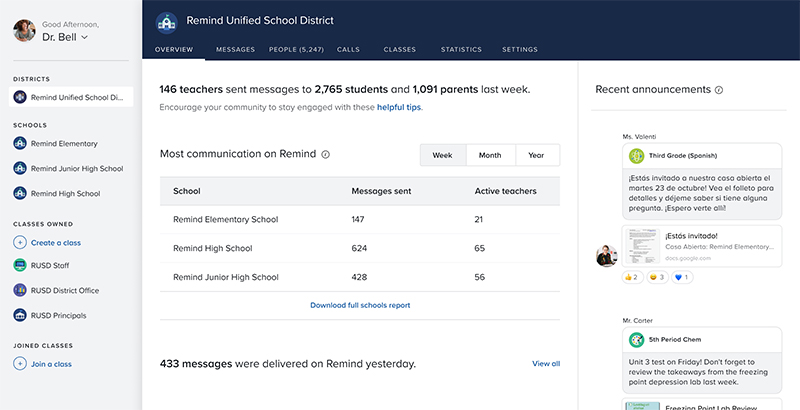Open the Unit 3 test announcement message
Screen dimensions: 800x410
coord(702,372)
